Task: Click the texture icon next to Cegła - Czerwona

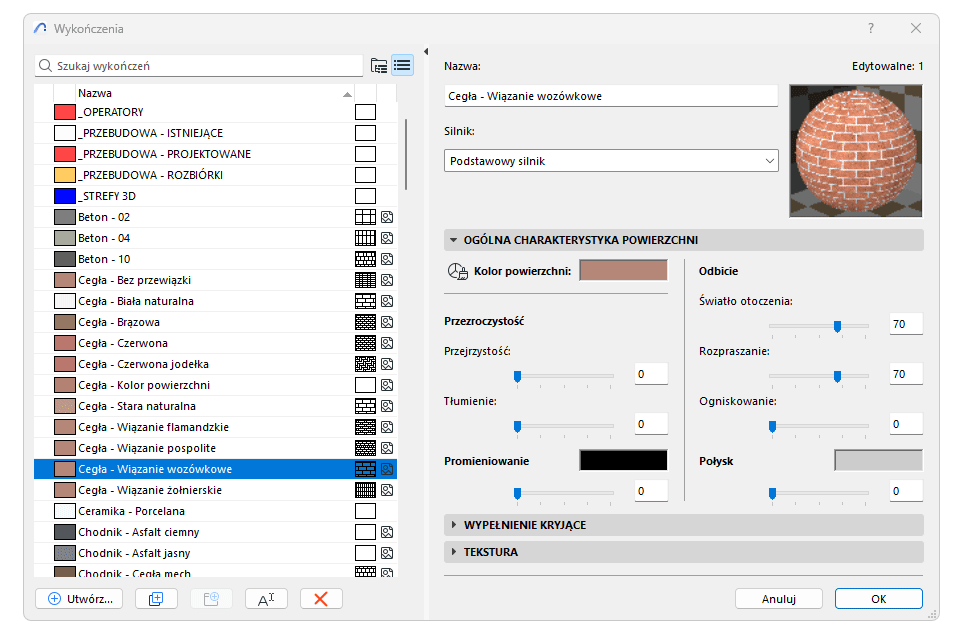Action: [388, 342]
